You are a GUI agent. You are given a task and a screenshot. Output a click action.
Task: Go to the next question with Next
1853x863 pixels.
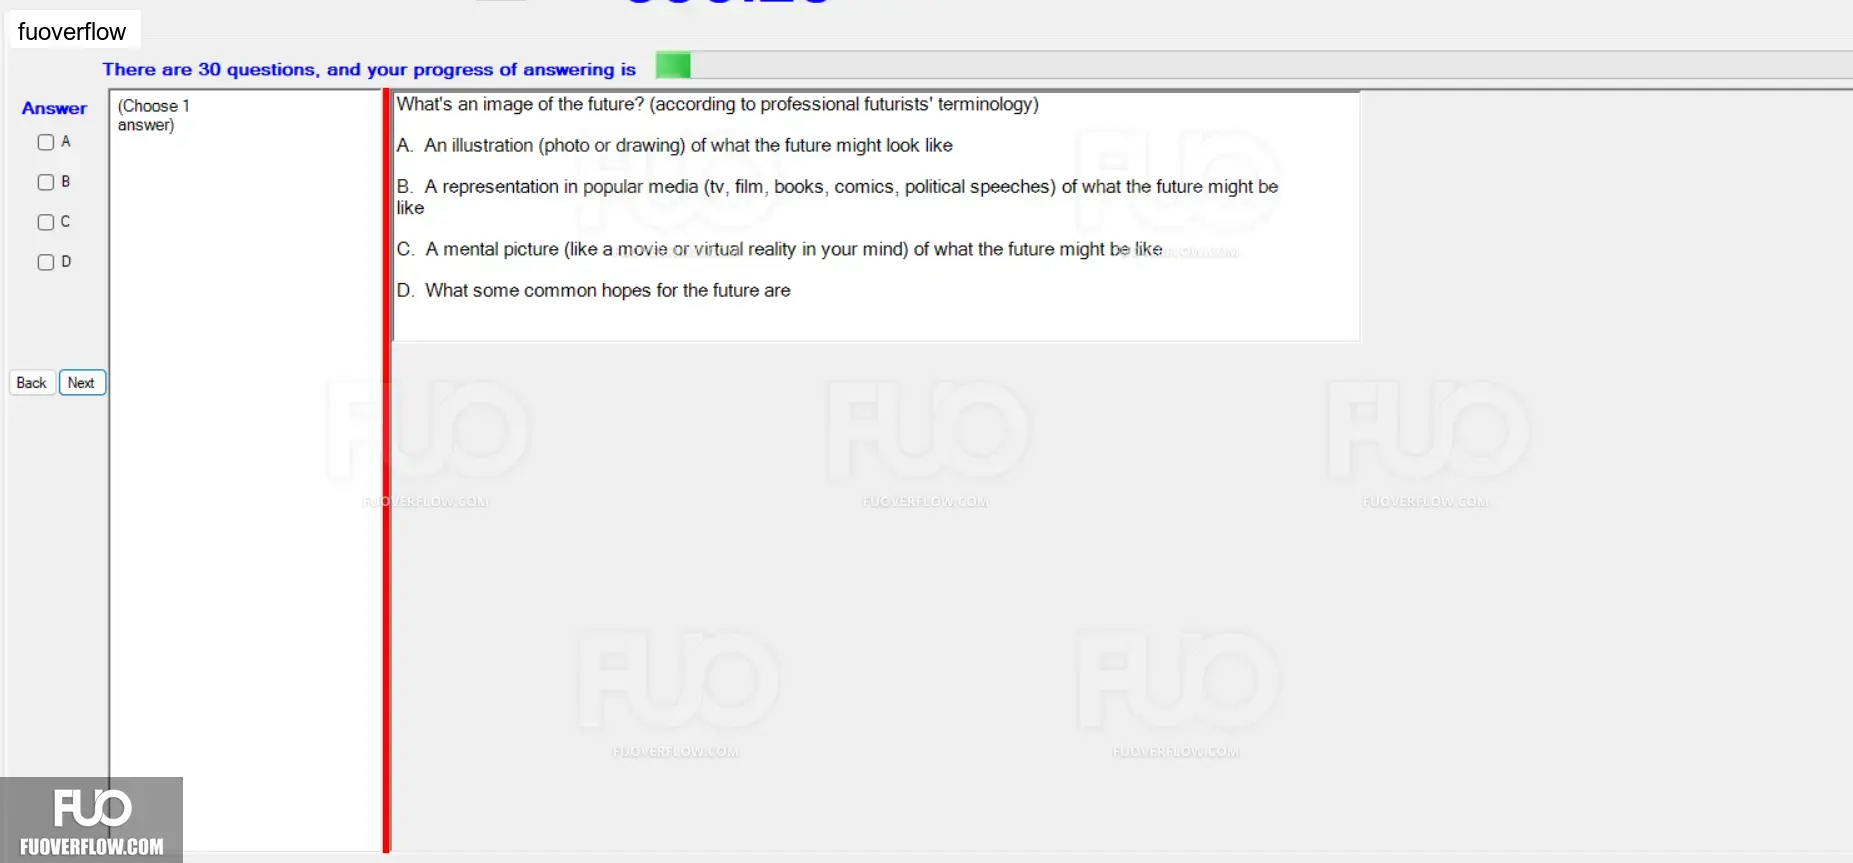coord(82,383)
